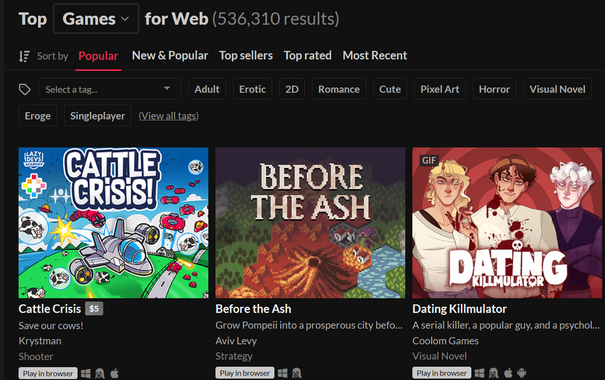Open the Select a tag combo box
Image resolution: width=605 pixels, height=380 pixels.
pos(109,89)
